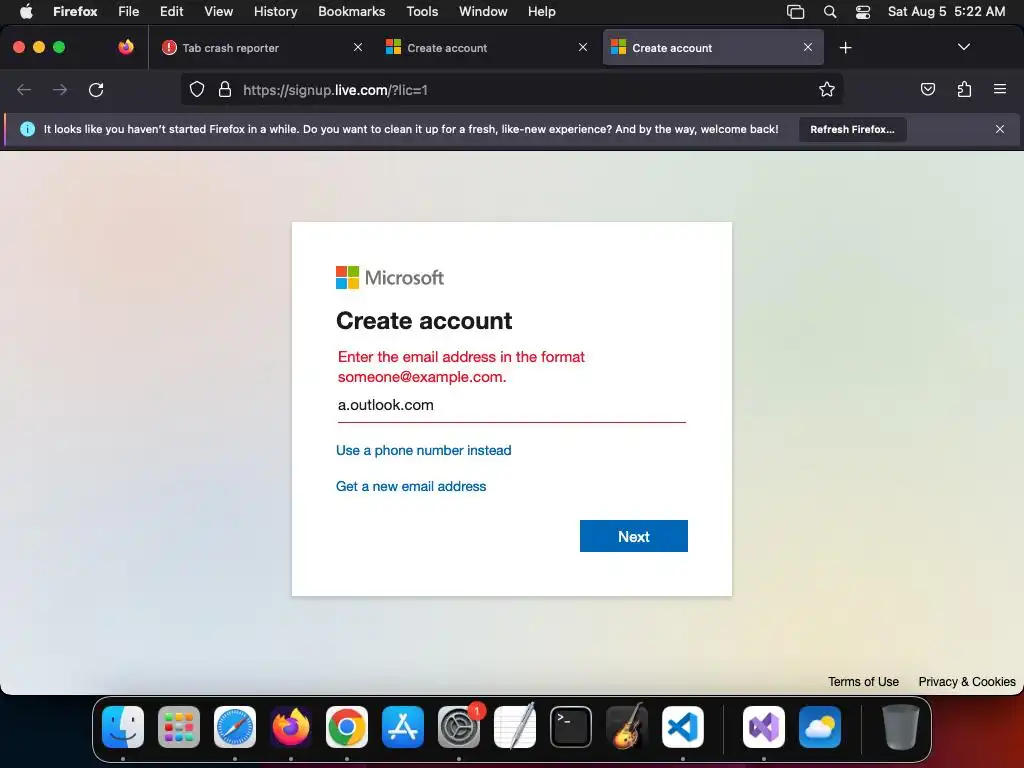1024x768 pixels.
Task: Click the date and time clock
Action: (x=946, y=12)
